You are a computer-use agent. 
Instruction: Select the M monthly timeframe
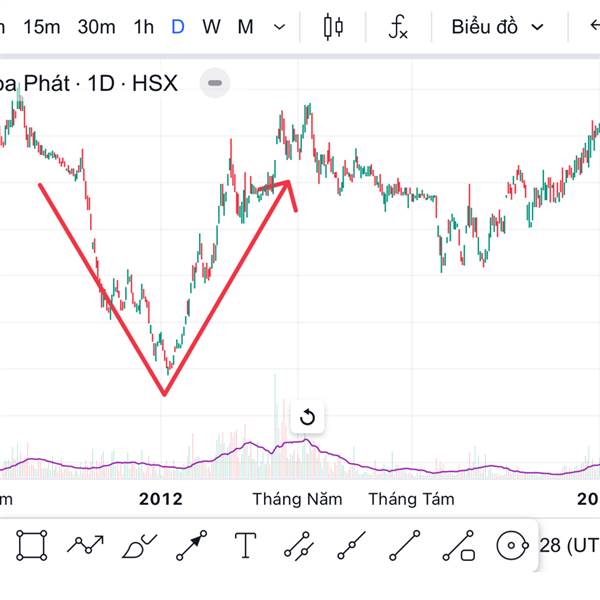[x=245, y=27]
